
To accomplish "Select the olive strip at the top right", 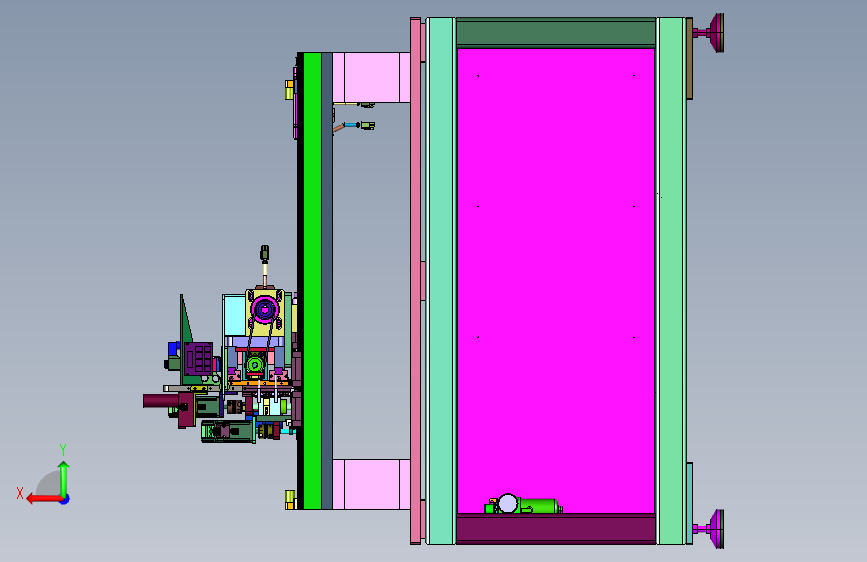I will pos(690,59).
